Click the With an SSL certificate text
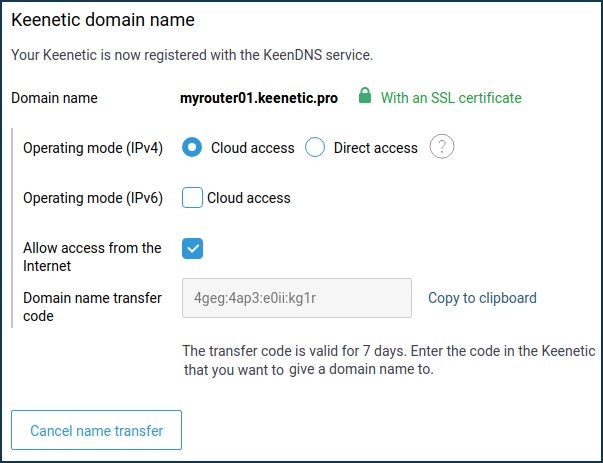Screen dimensions: 603x463 (x=451, y=98)
